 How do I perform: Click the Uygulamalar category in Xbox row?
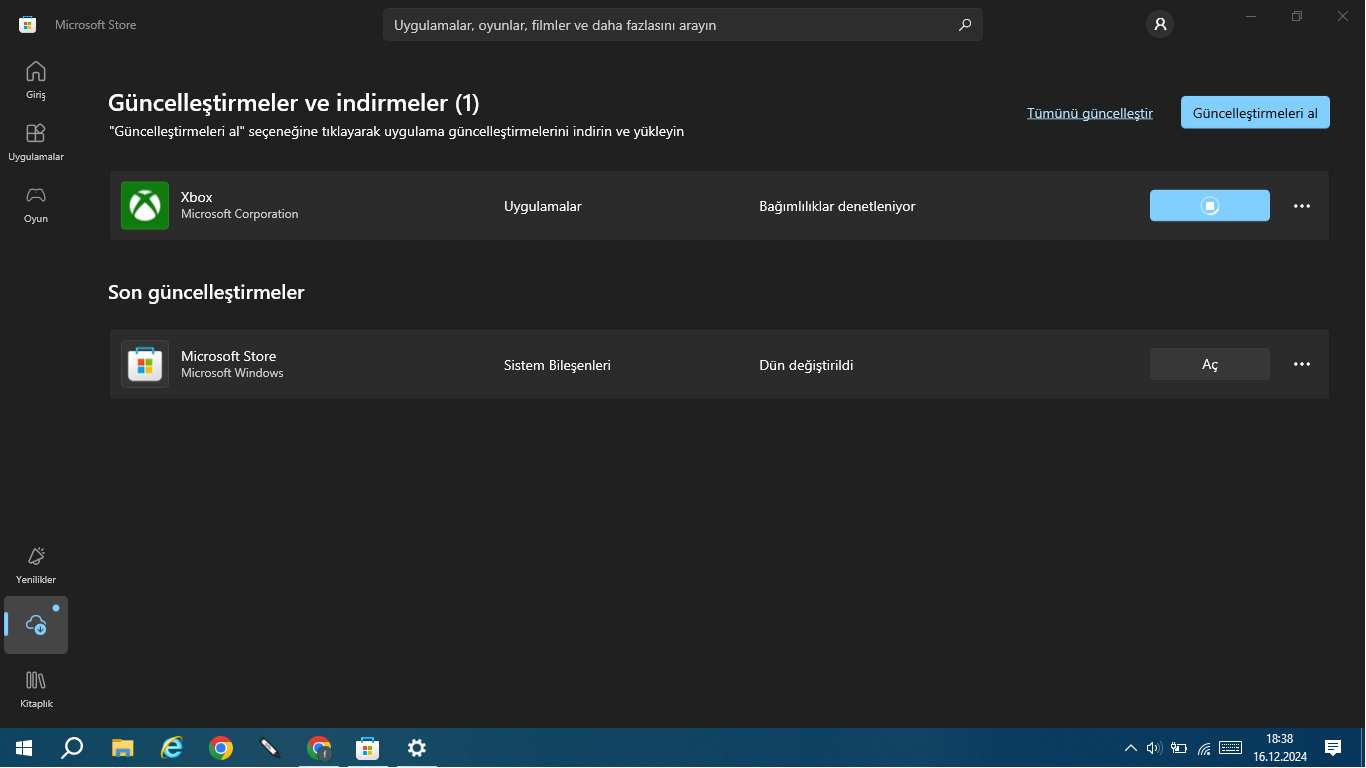(x=543, y=206)
